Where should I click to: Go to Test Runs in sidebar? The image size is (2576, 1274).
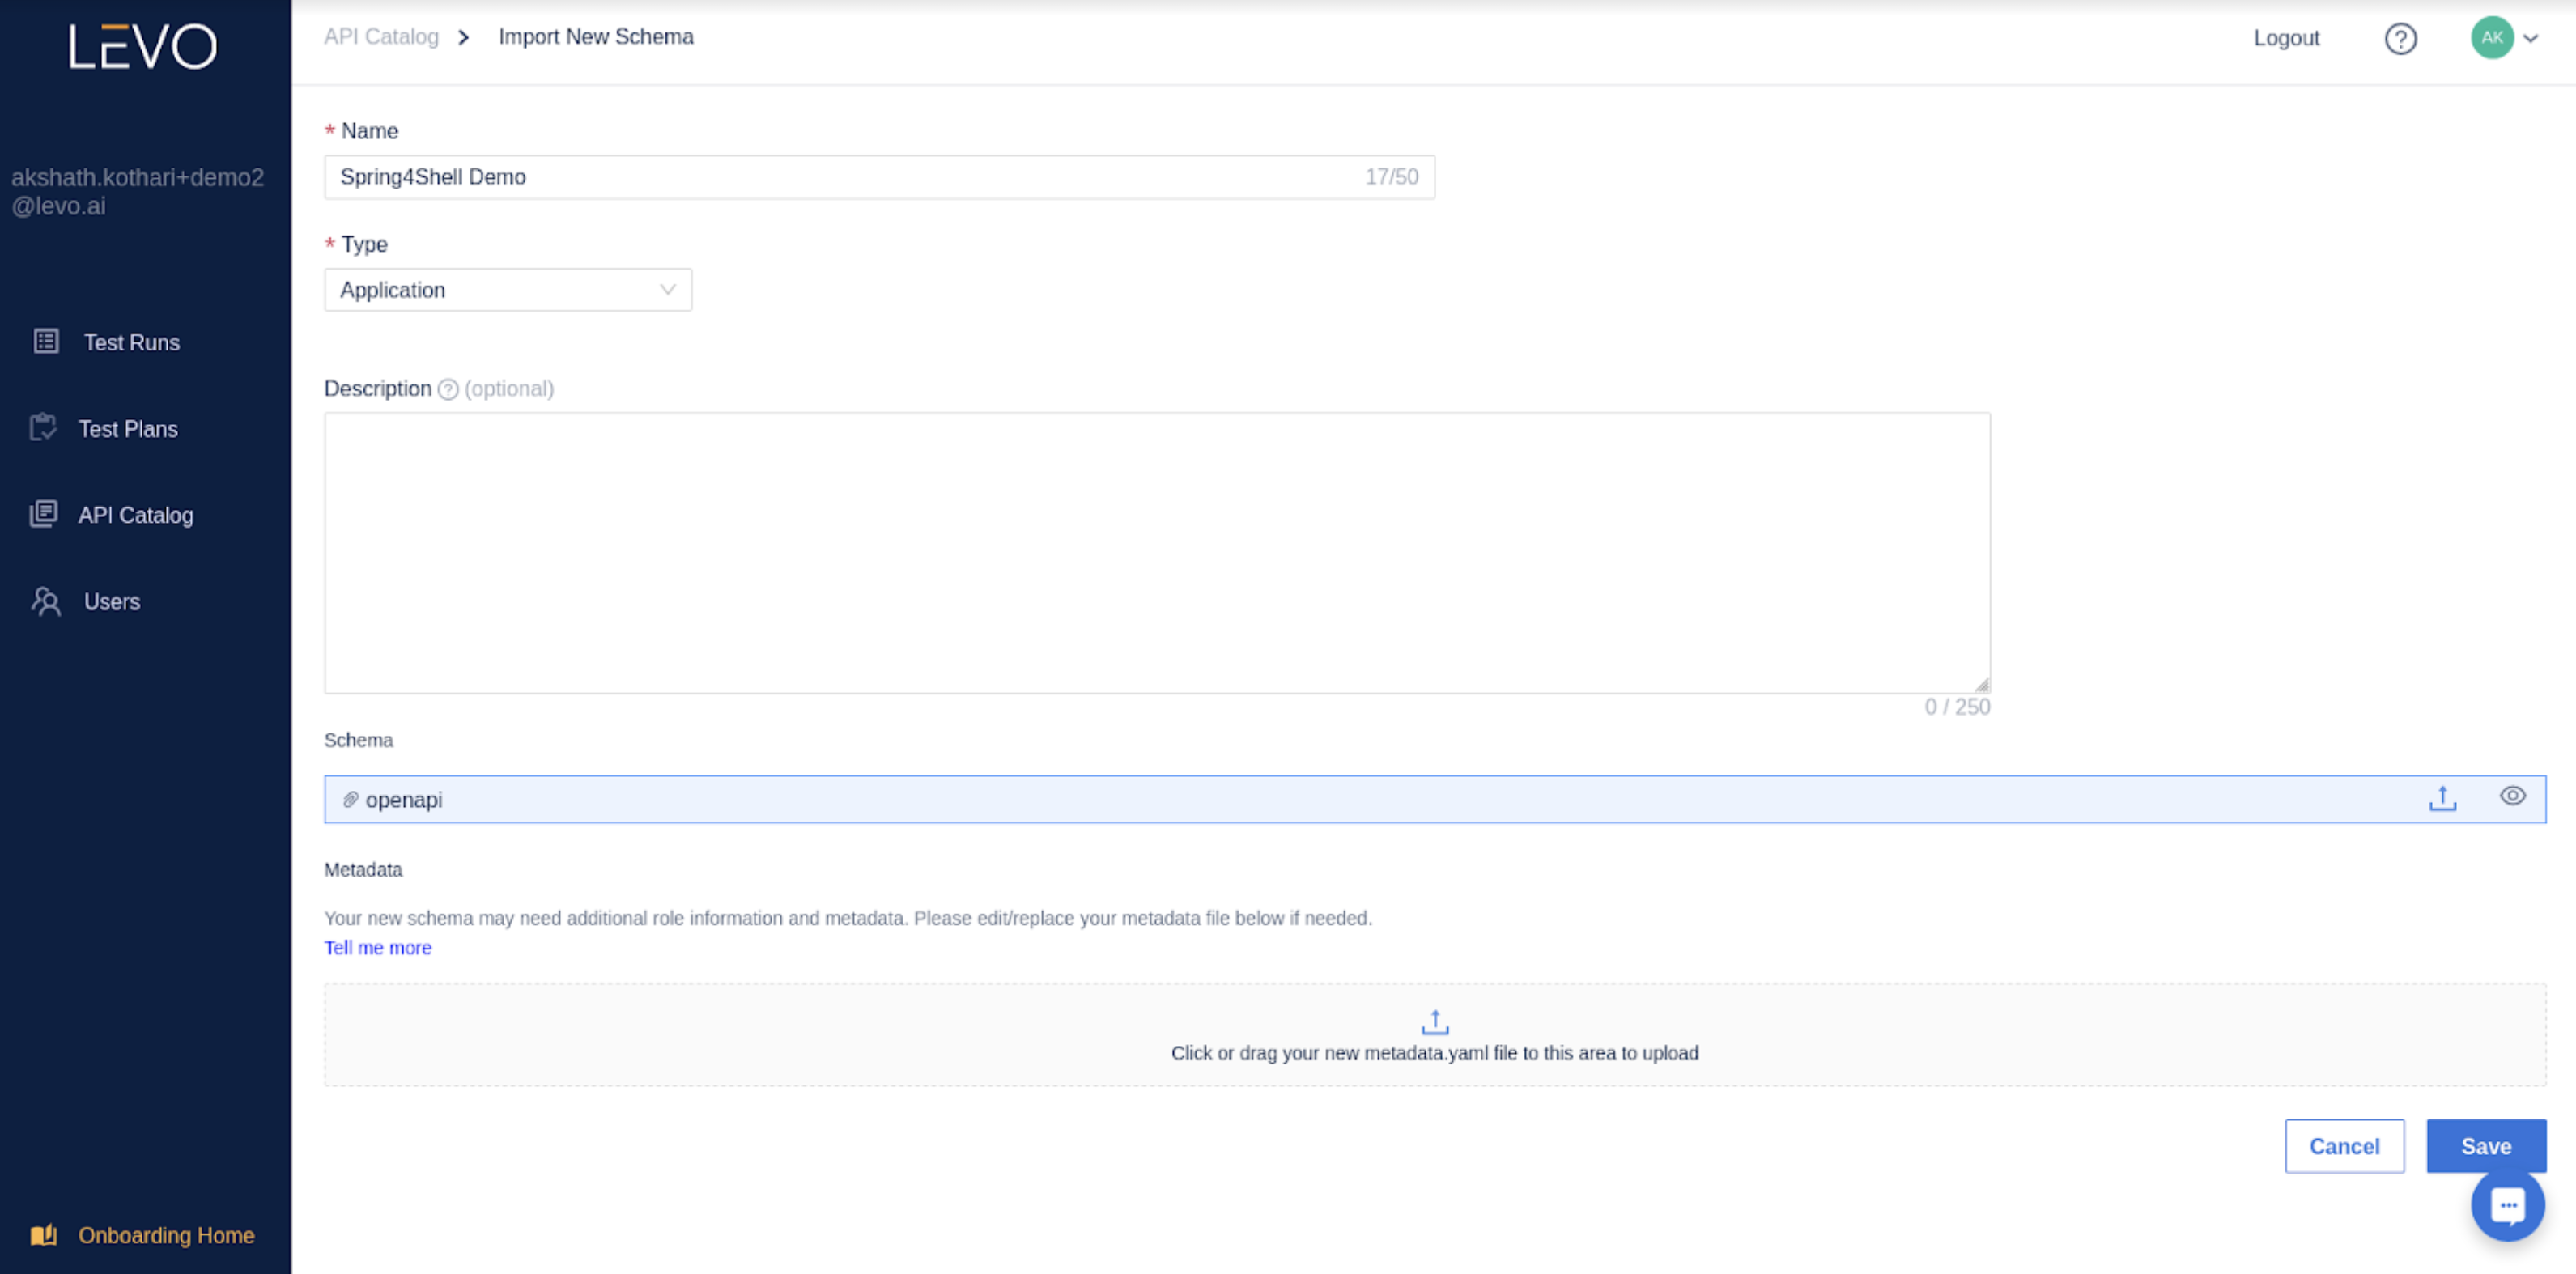pyautogui.click(x=132, y=342)
